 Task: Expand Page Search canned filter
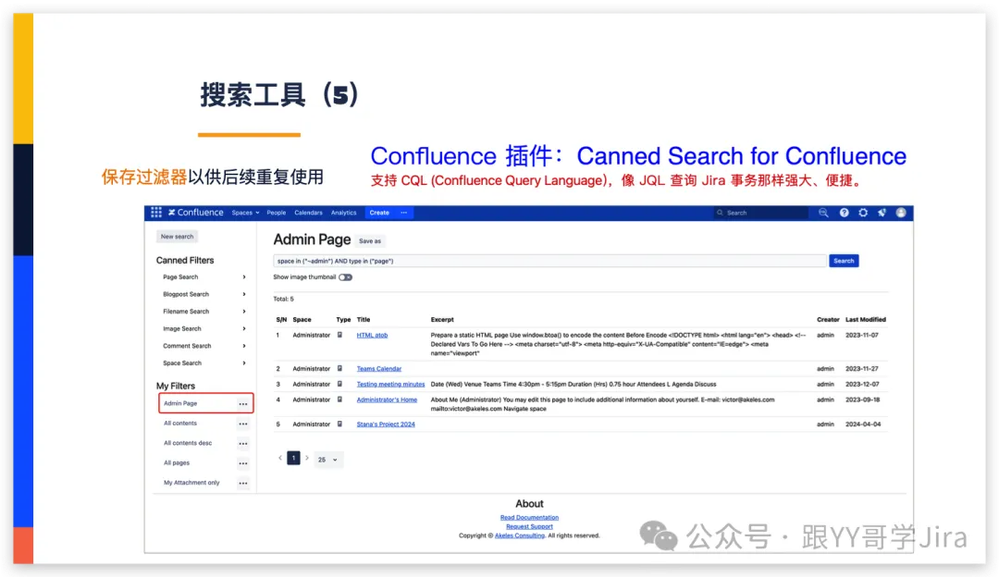tap(244, 277)
